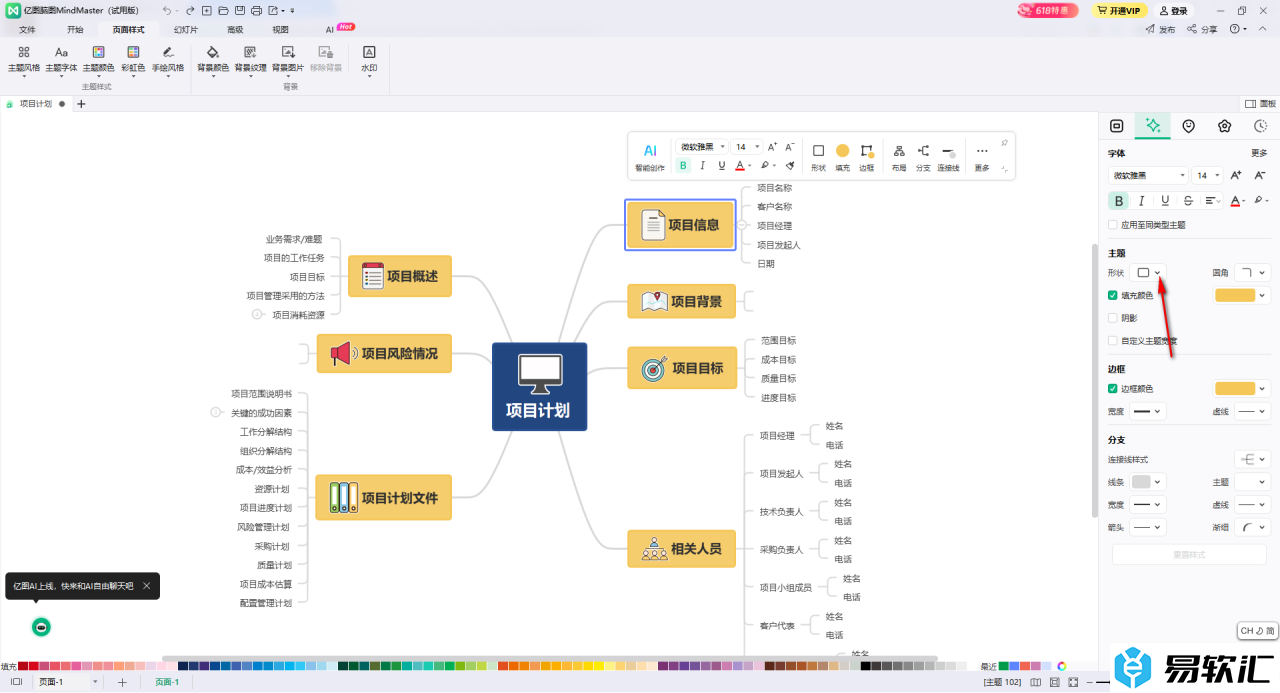Toggle Bold in the right panel
The image size is (1280, 693).
(x=1119, y=201)
